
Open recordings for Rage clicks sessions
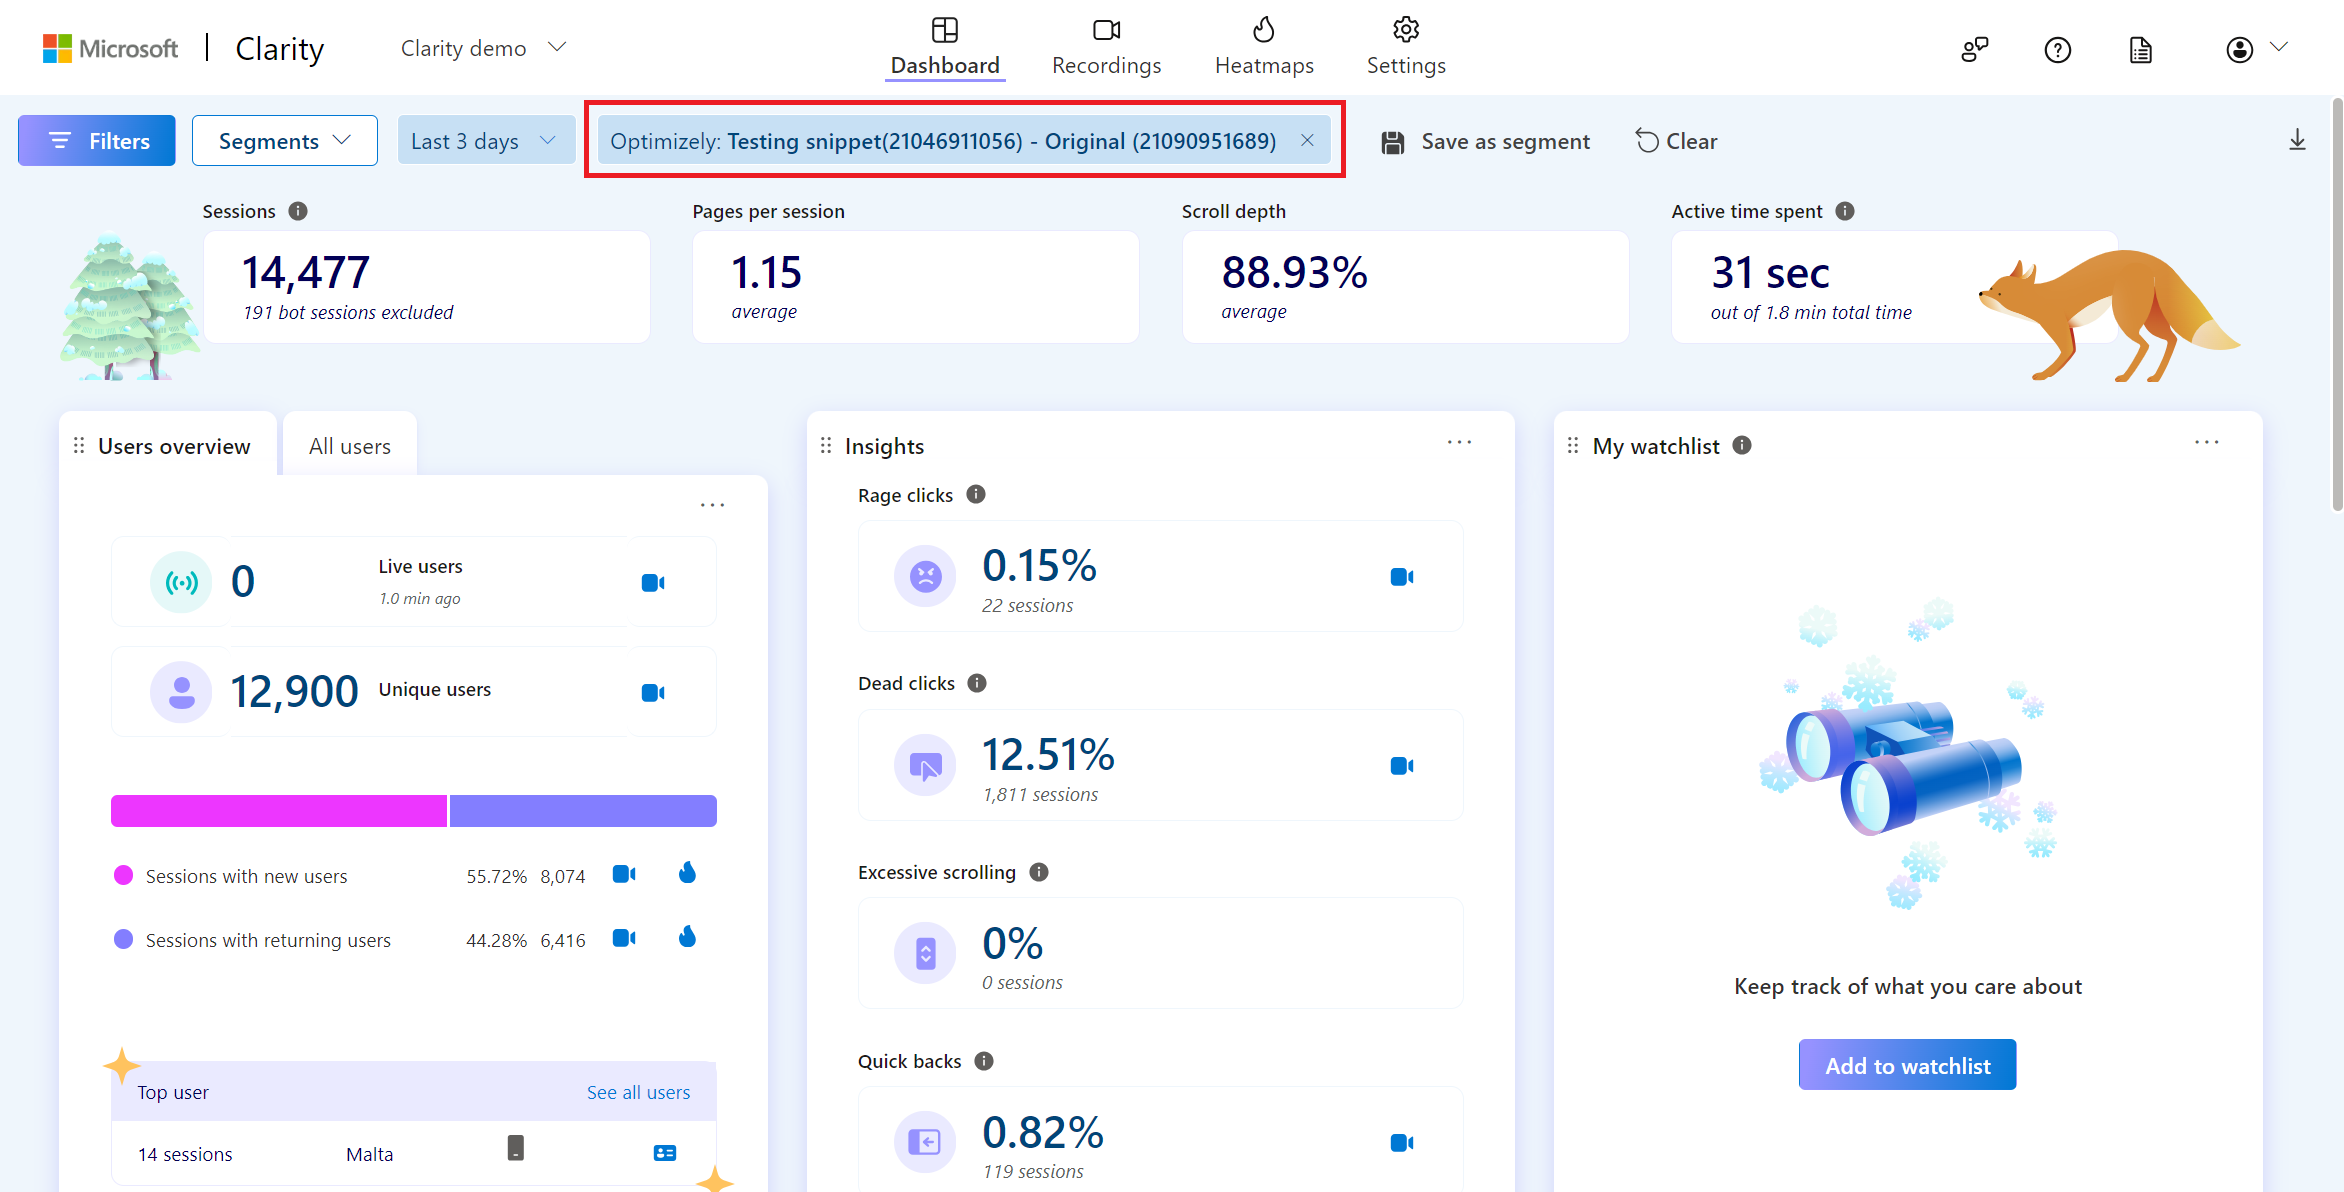coord(1401,577)
